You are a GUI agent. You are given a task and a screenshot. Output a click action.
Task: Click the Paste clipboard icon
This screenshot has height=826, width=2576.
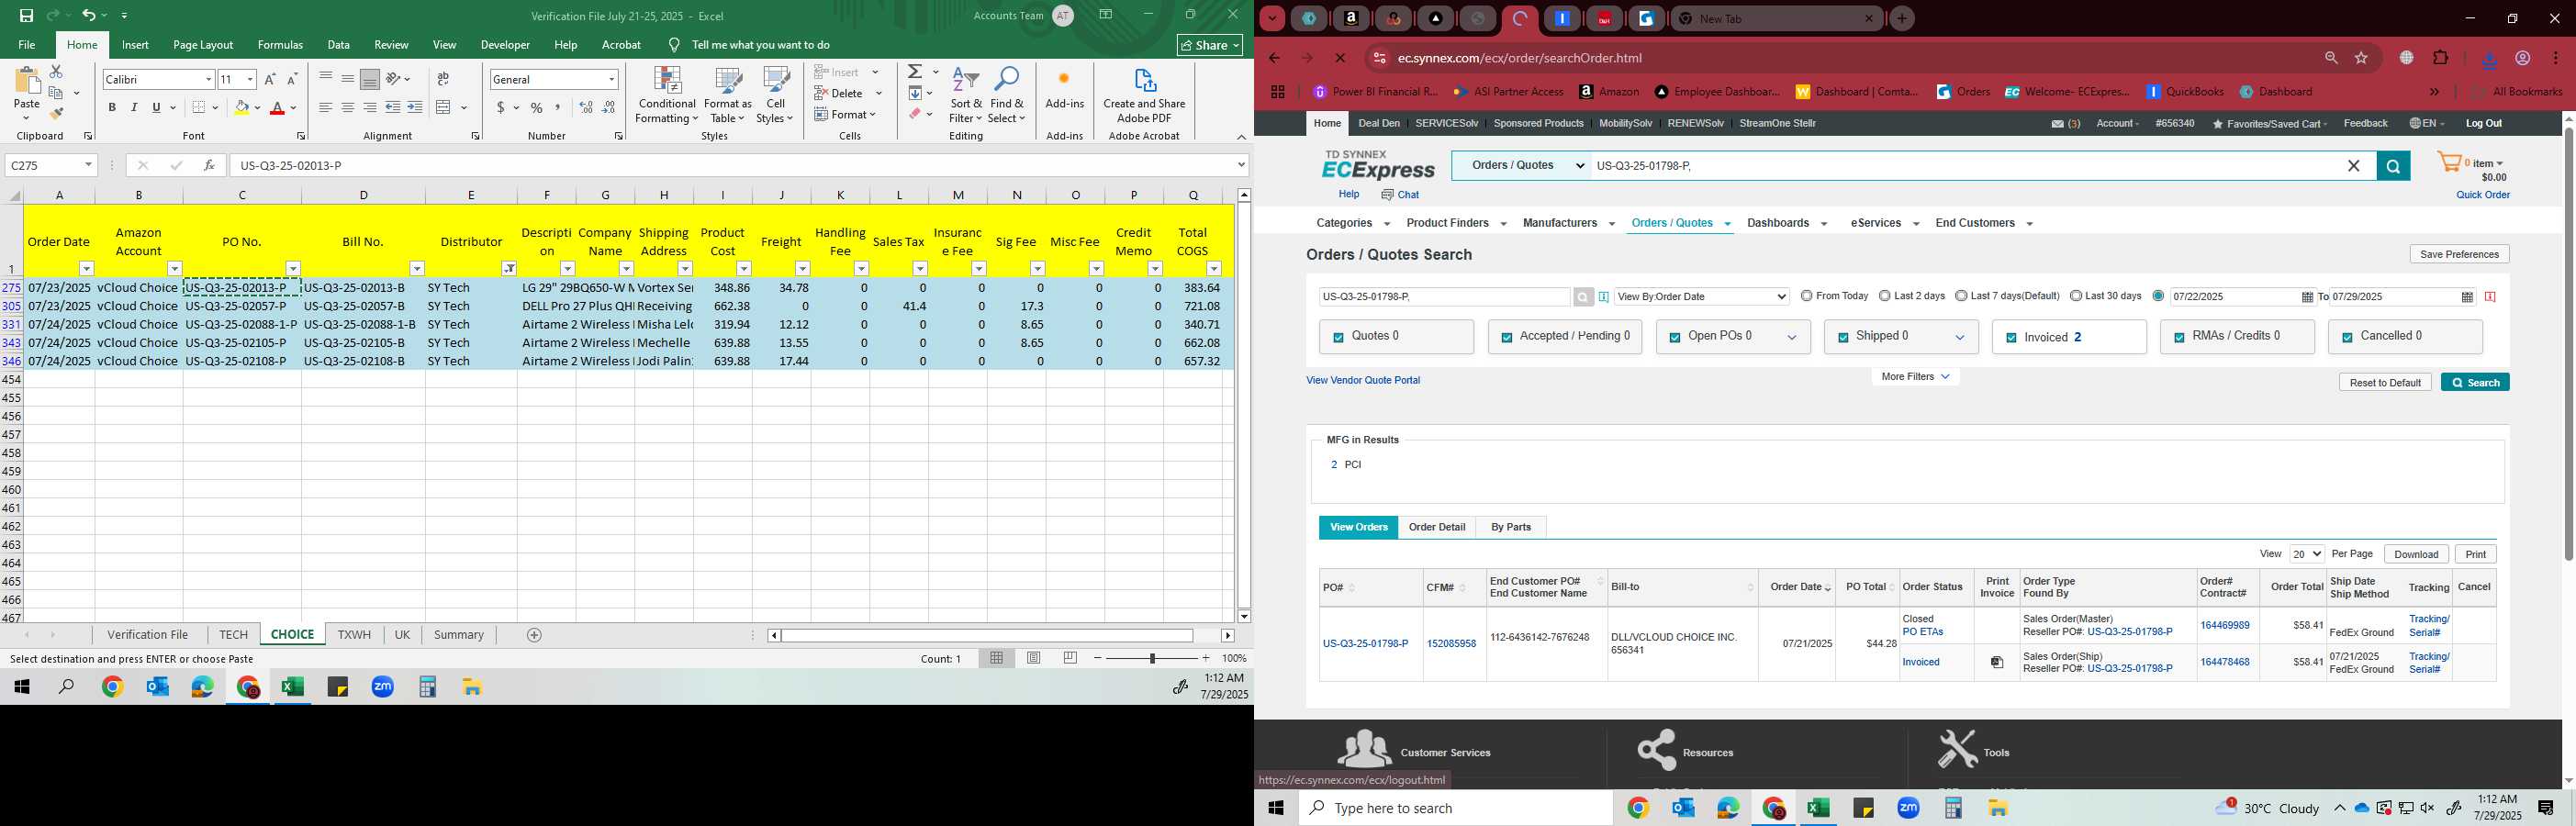click(x=27, y=82)
